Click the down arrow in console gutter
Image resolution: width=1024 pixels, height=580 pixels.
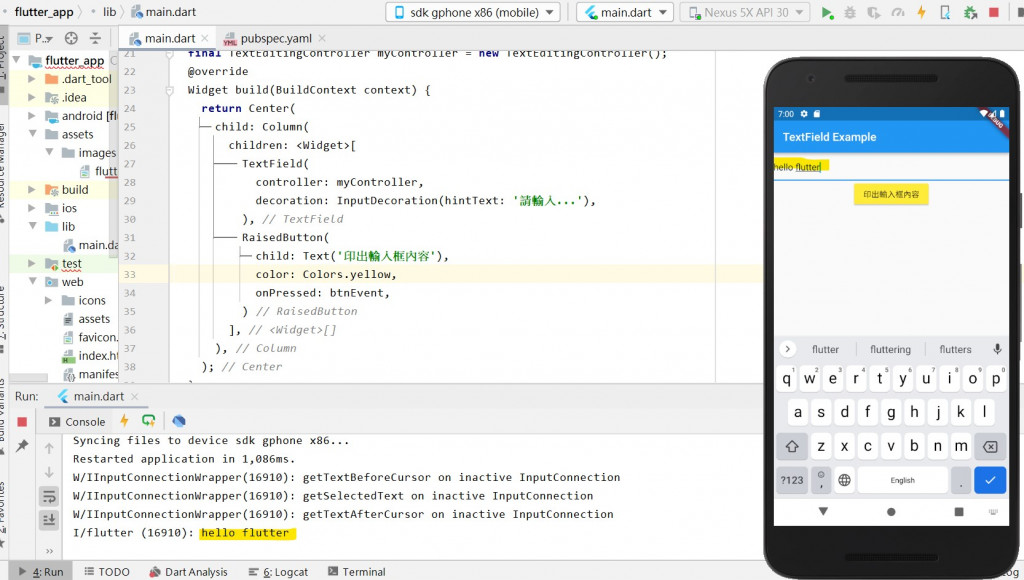(49, 472)
